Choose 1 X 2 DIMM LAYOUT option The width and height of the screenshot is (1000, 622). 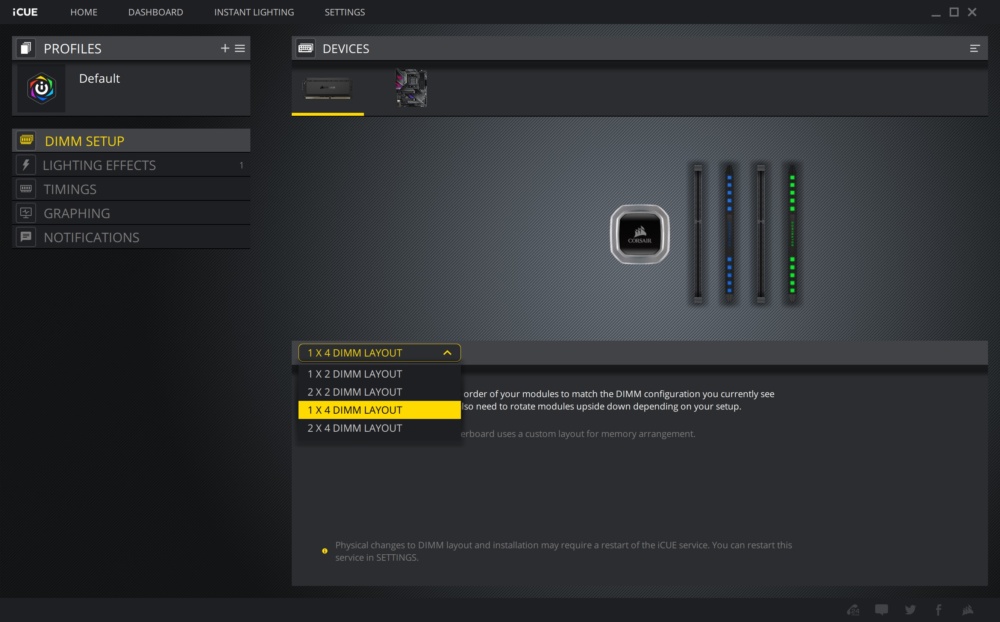(x=379, y=374)
